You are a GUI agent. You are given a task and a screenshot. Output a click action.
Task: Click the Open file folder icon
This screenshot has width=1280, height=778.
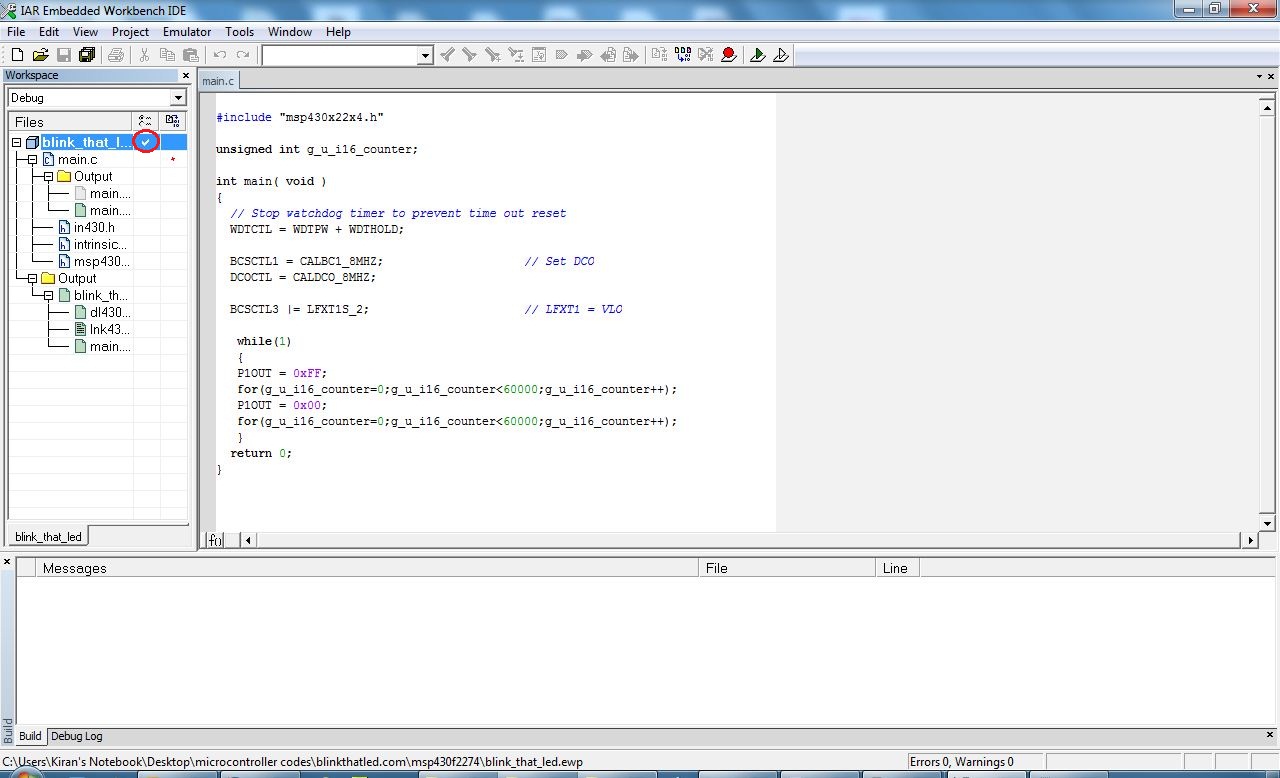41,55
